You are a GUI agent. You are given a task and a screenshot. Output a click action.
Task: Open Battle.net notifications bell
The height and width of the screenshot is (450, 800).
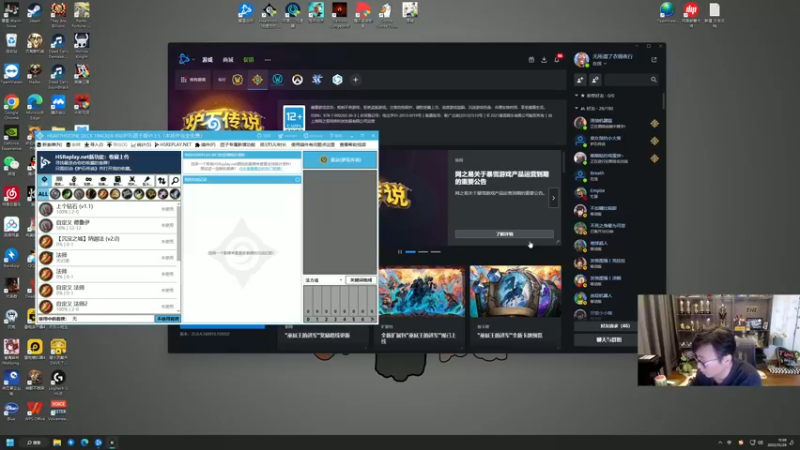[557, 59]
